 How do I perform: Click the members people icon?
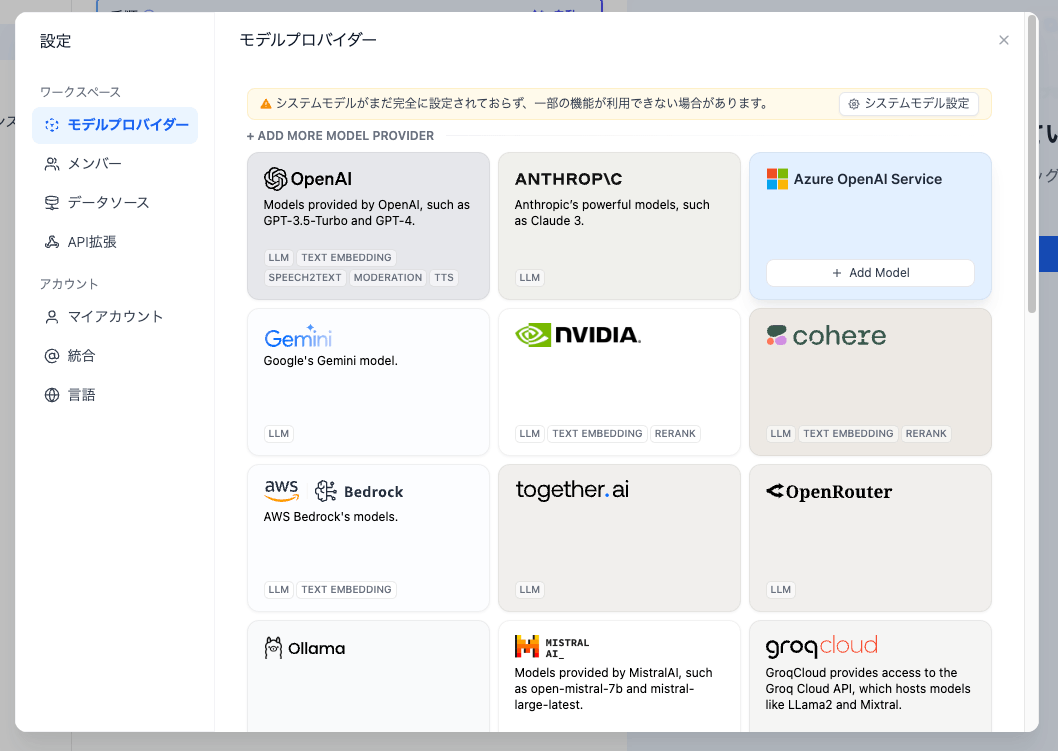(52, 164)
